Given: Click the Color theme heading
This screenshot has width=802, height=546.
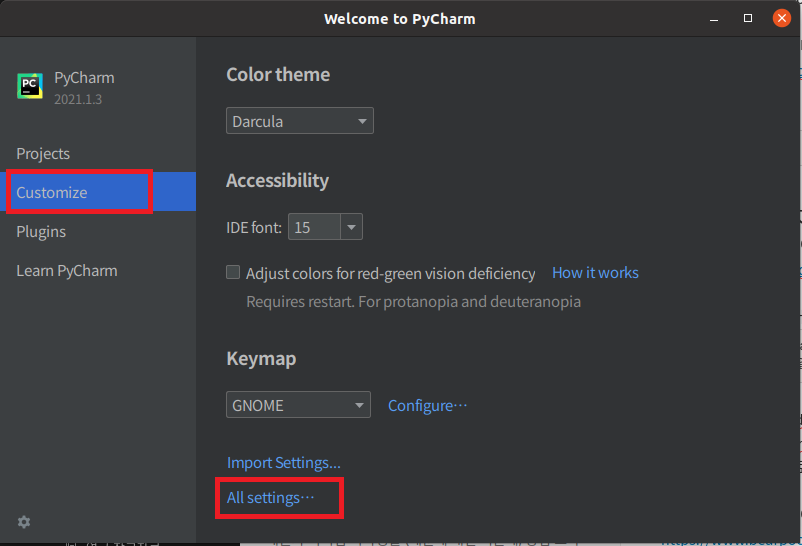Looking at the screenshot, I should pyautogui.click(x=278, y=75).
